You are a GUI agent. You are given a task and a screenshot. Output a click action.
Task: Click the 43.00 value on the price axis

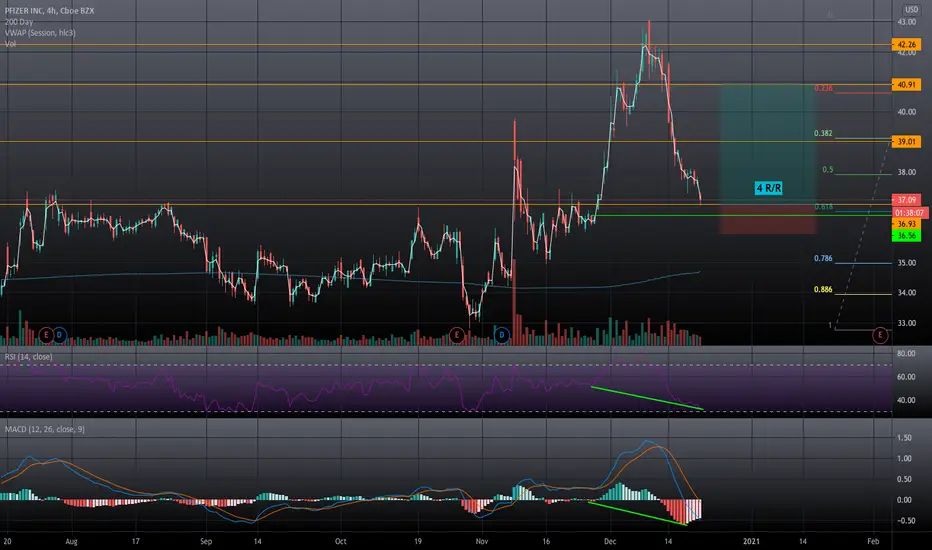tap(906, 22)
